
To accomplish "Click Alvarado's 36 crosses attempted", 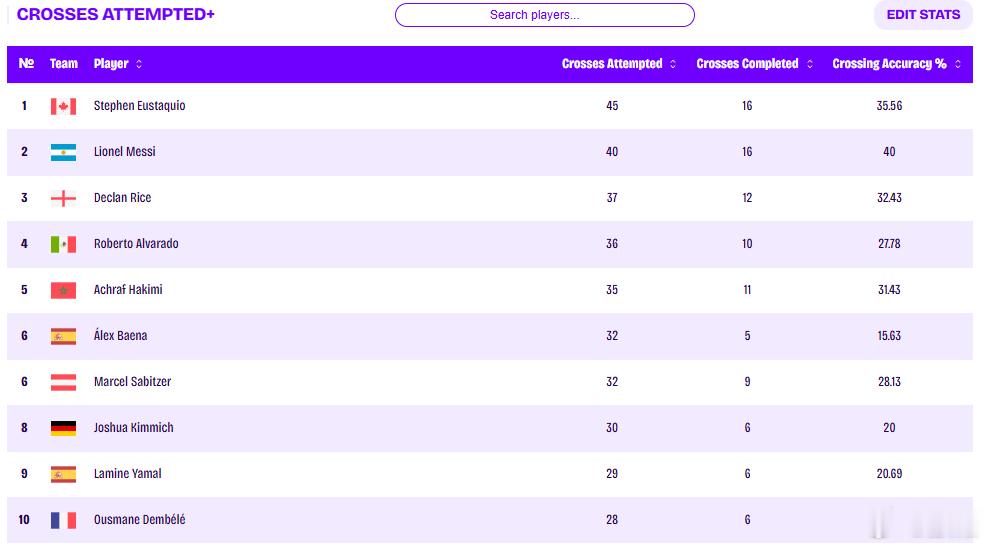I will 612,244.
